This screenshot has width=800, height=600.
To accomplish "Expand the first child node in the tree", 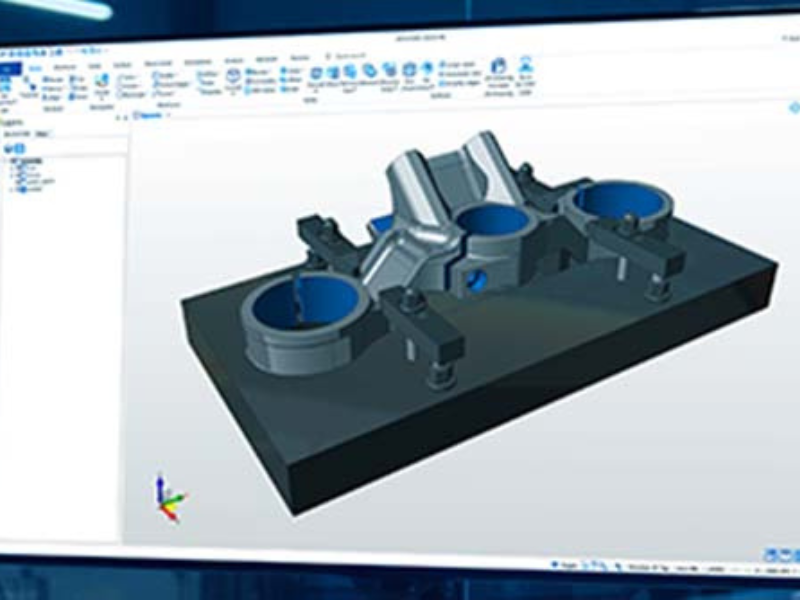I will [x=13, y=168].
